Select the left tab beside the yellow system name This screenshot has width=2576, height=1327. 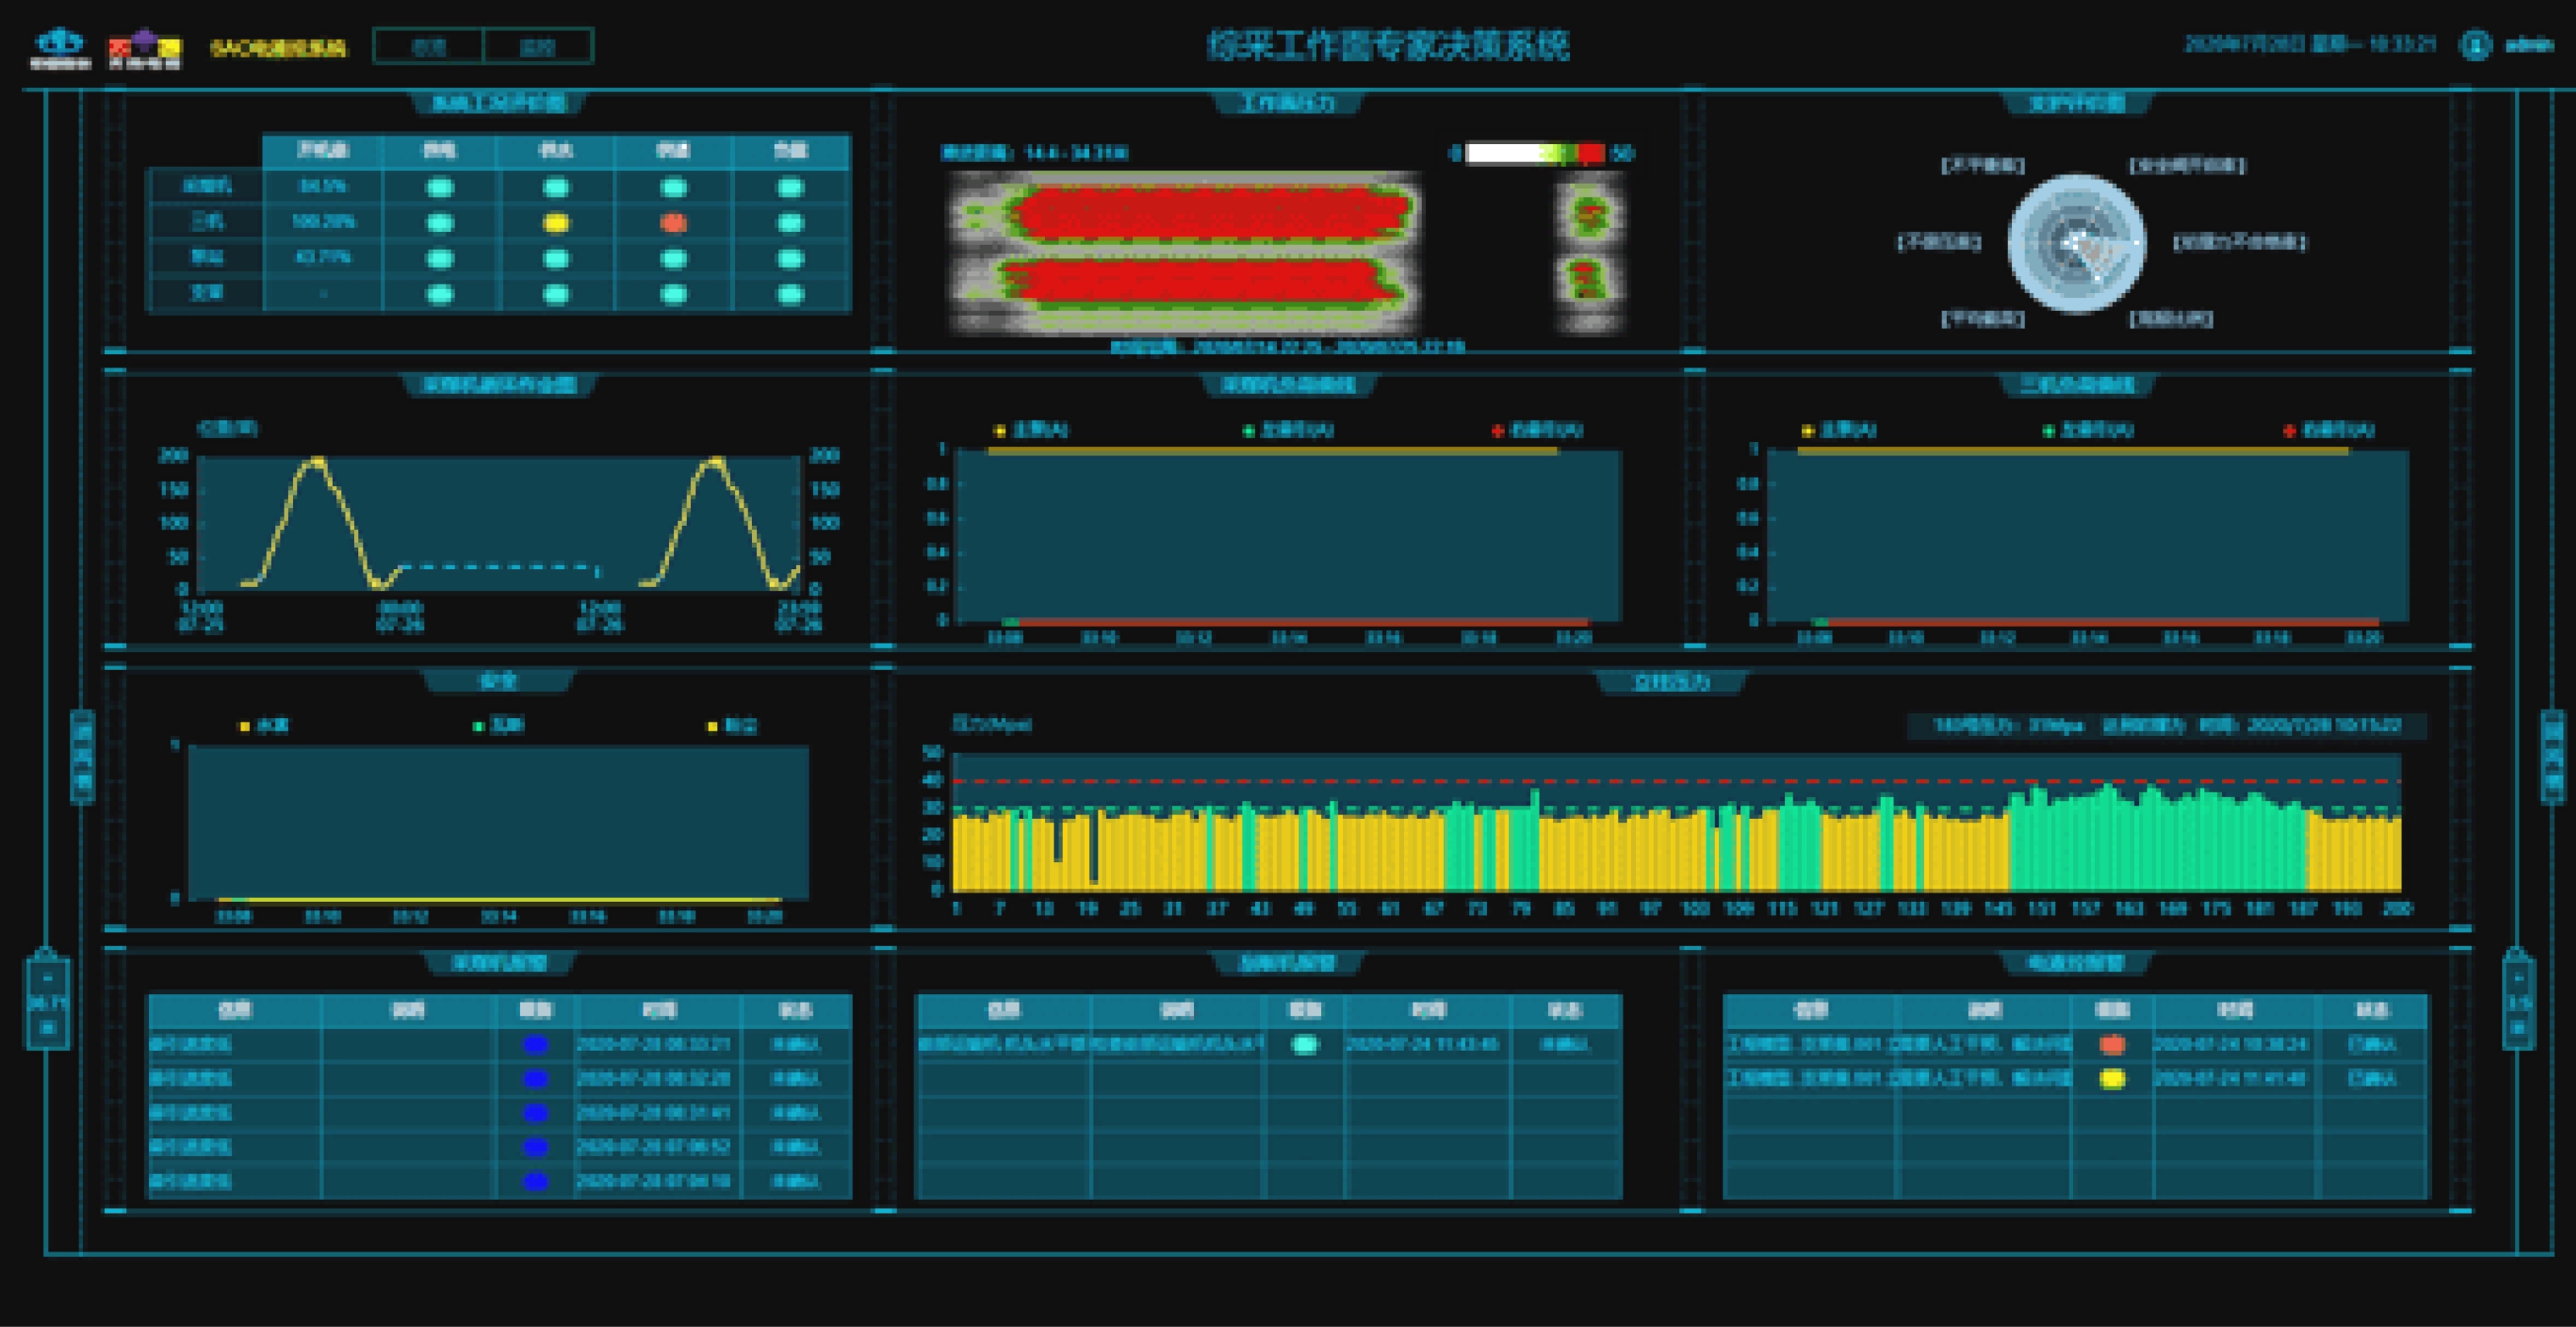428,47
